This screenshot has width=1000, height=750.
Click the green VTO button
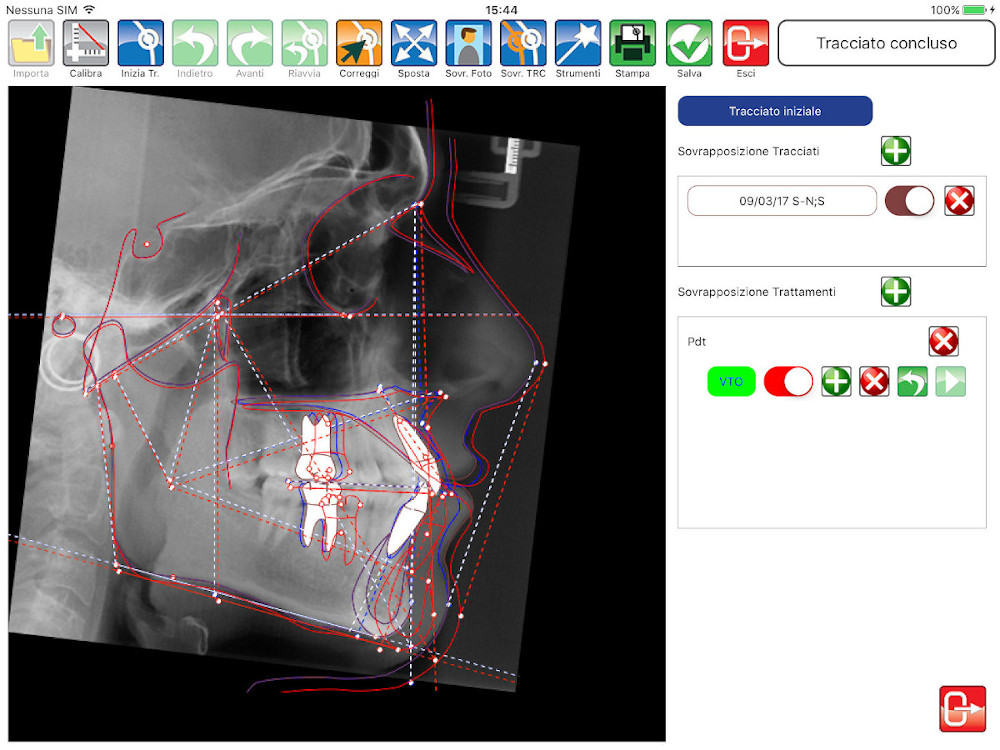731,381
